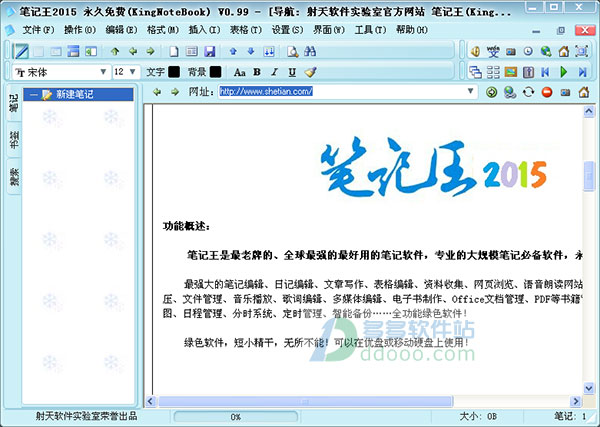The height and width of the screenshot is (427, 600).
Task: Toggle the side panel icon with green arrow
Action: tap(91, 51)
